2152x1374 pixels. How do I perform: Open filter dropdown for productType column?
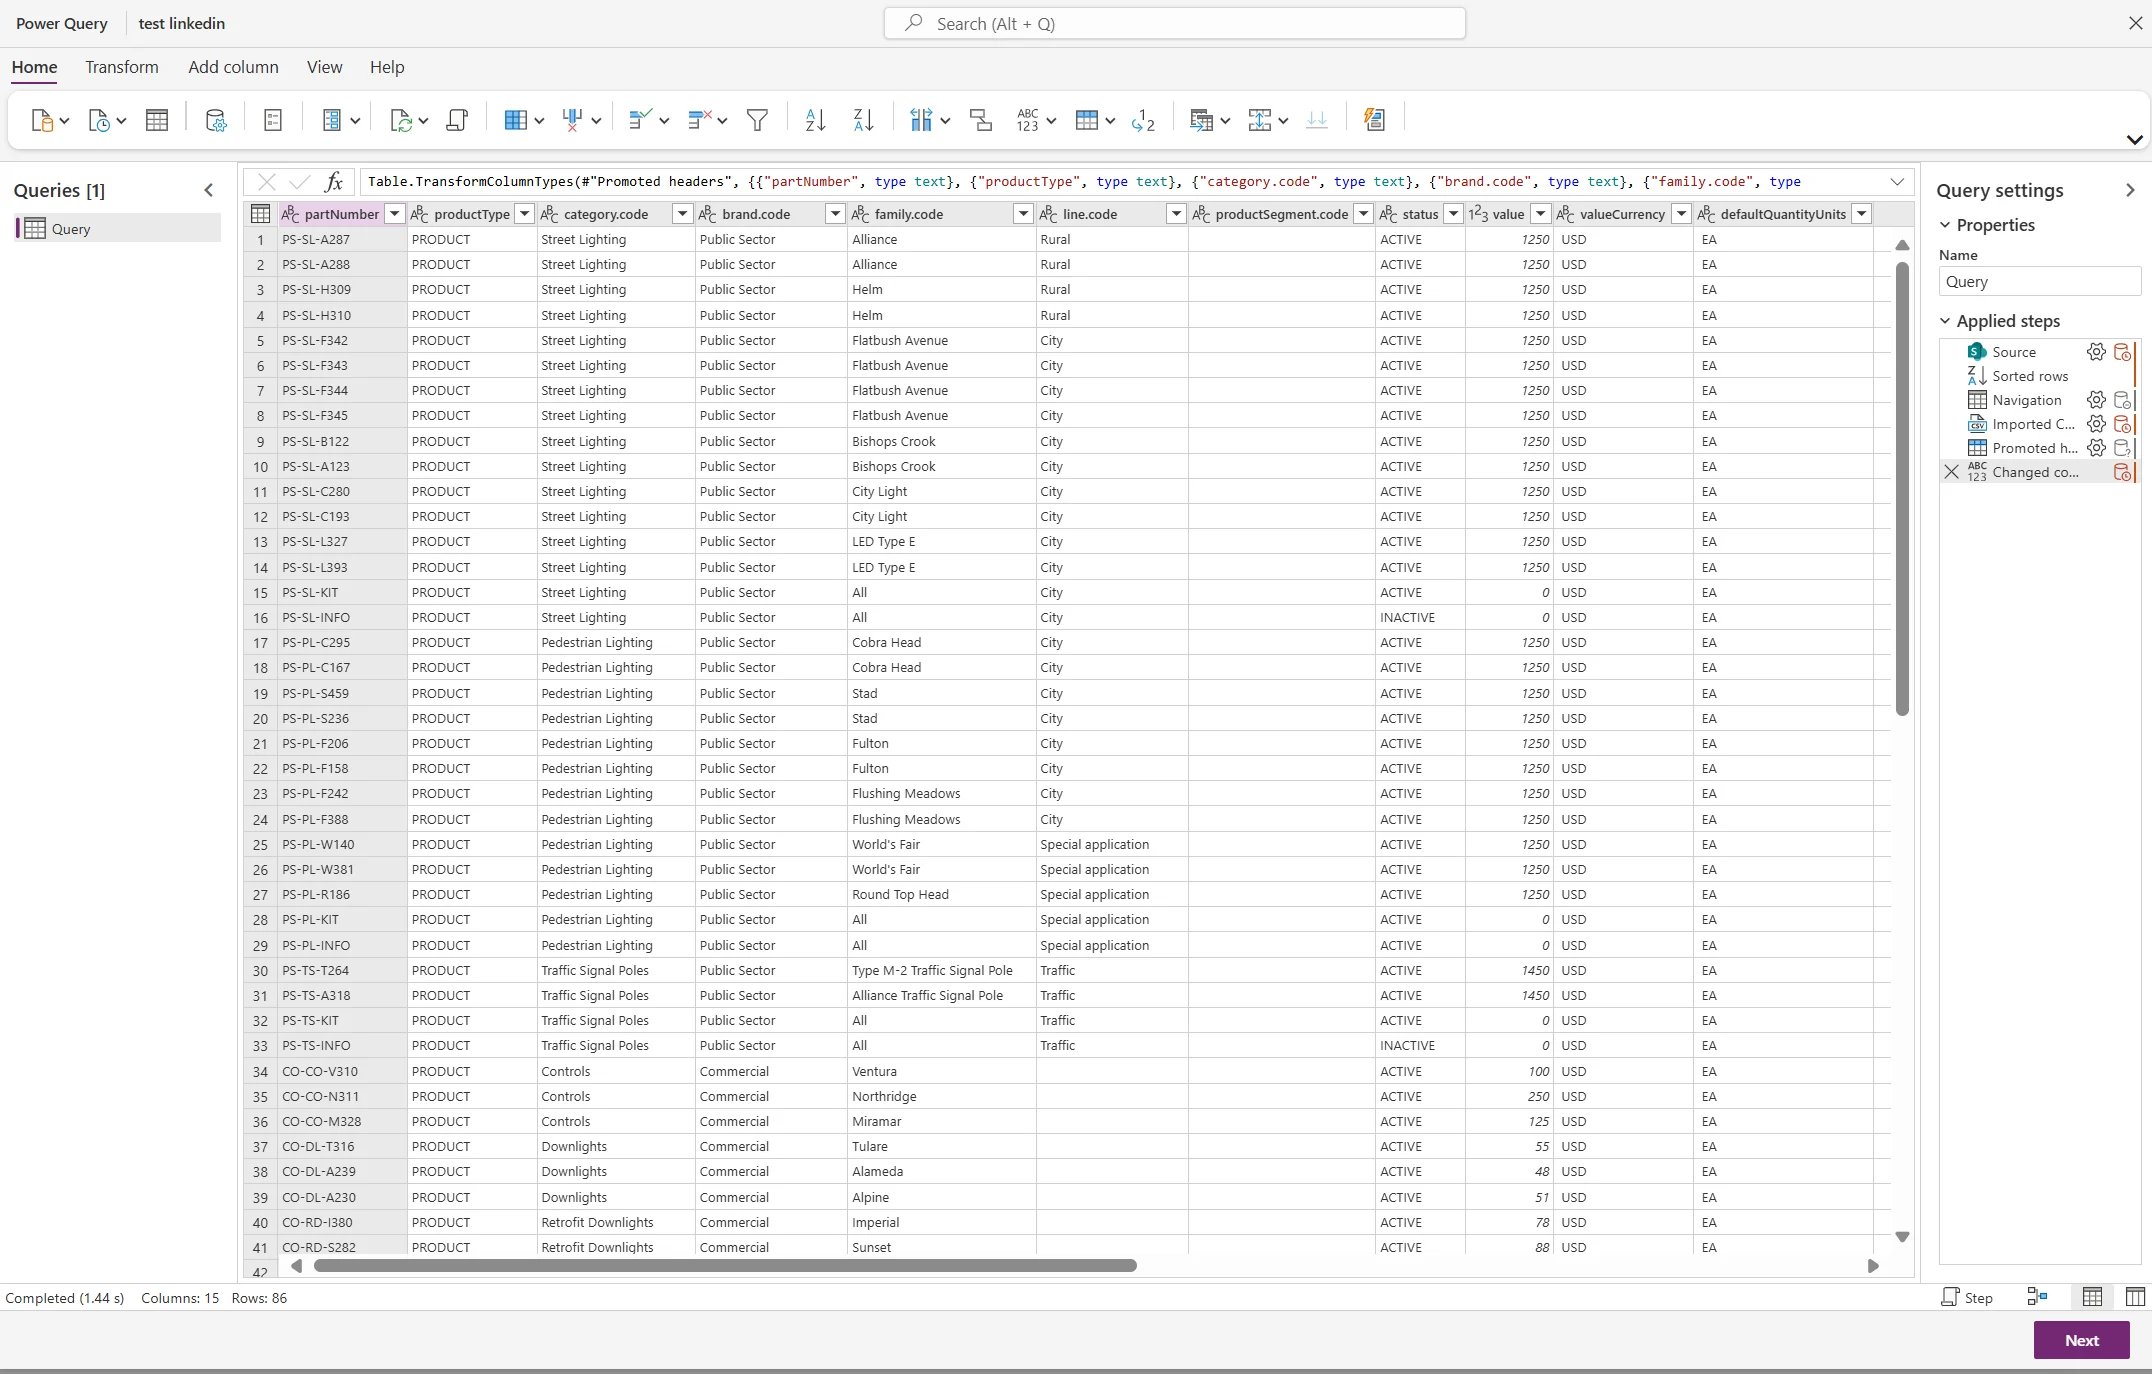[524, 214]
